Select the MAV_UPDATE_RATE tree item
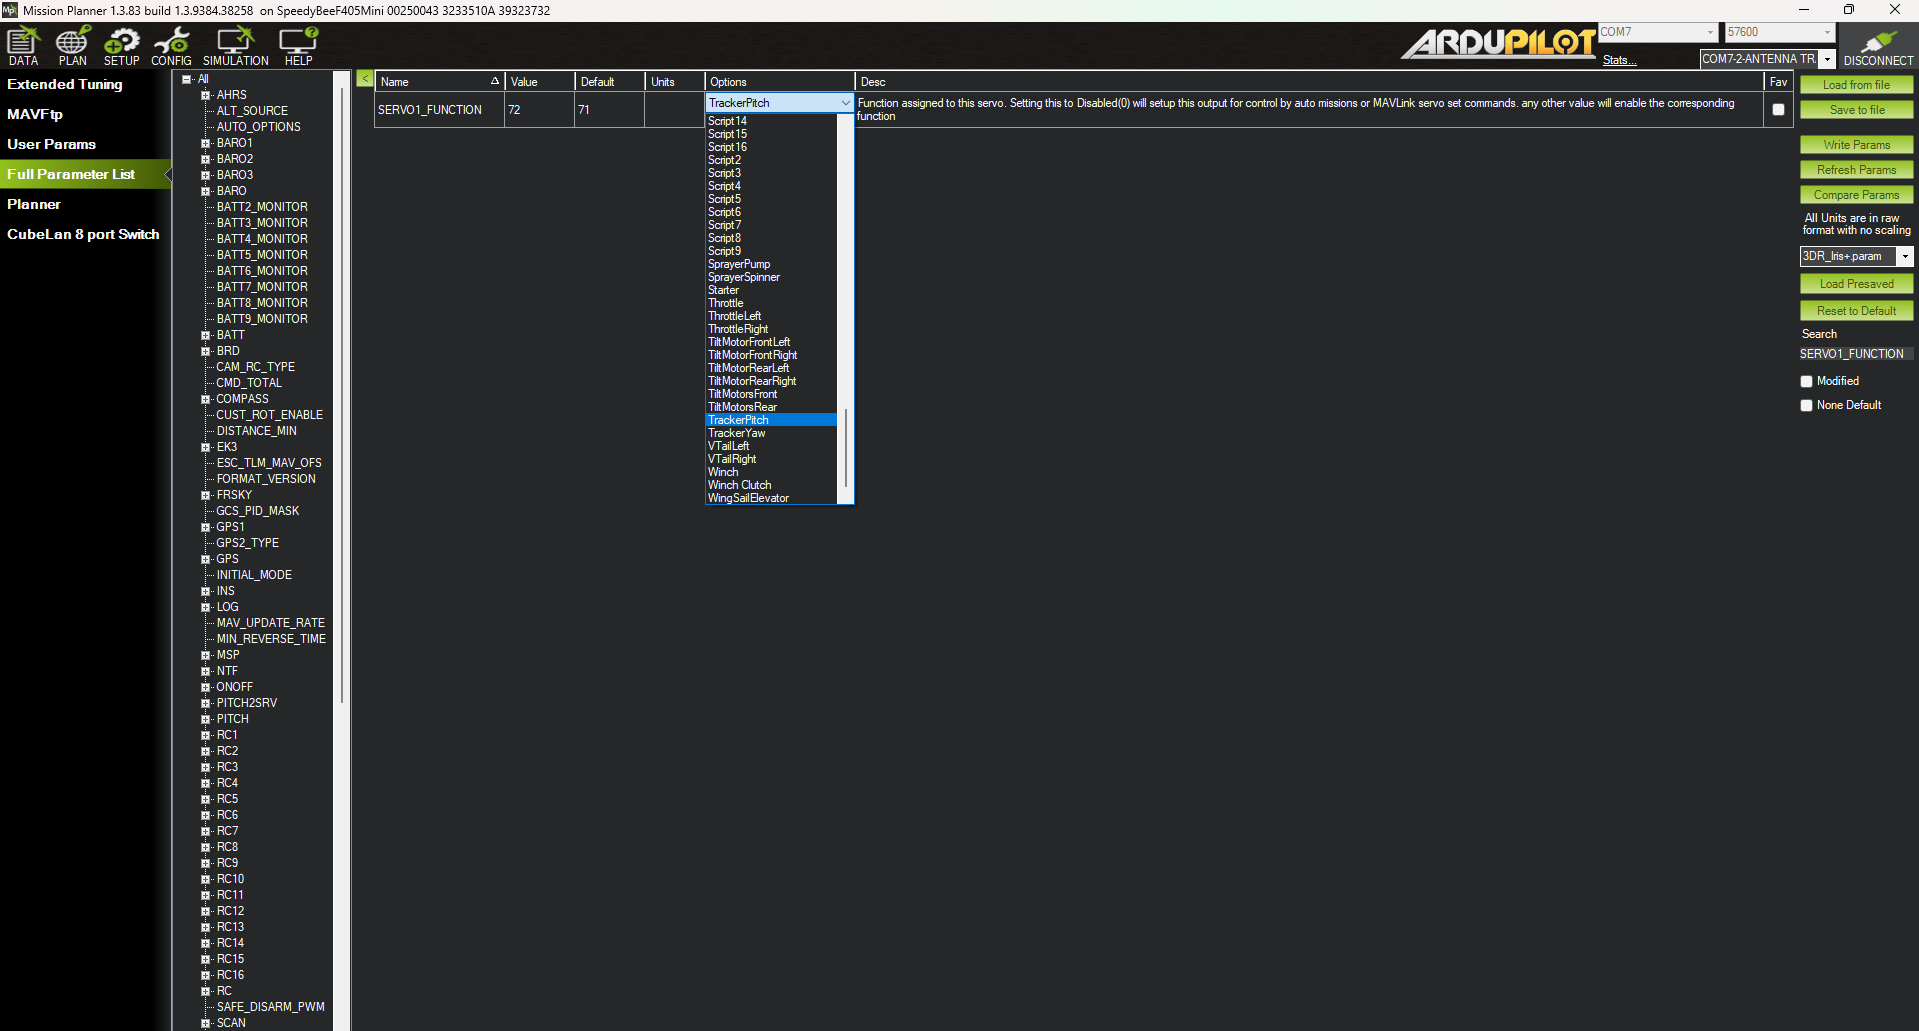This screenshot has height=1031, width=1919. coord(270,623)
